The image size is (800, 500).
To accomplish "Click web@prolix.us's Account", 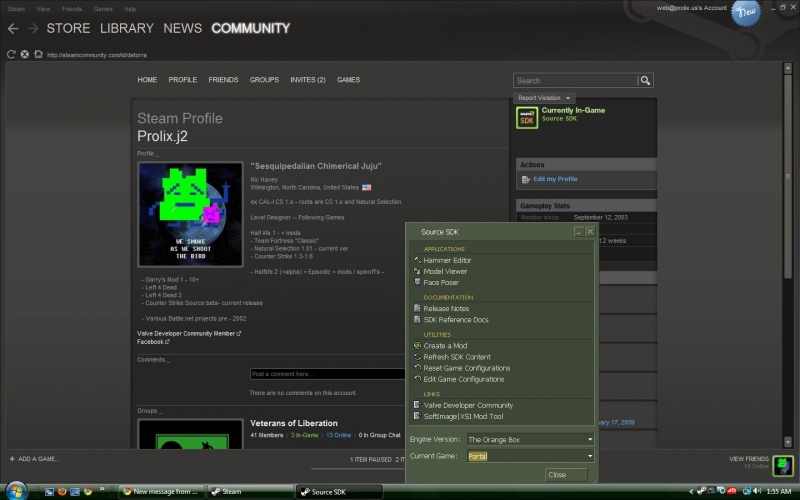I will (x=691, y=8).
